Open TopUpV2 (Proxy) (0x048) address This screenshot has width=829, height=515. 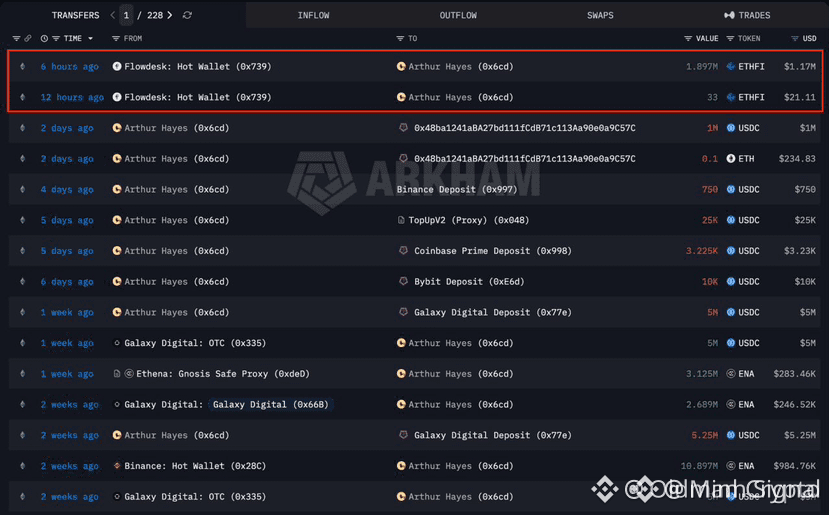coord(468,220)
